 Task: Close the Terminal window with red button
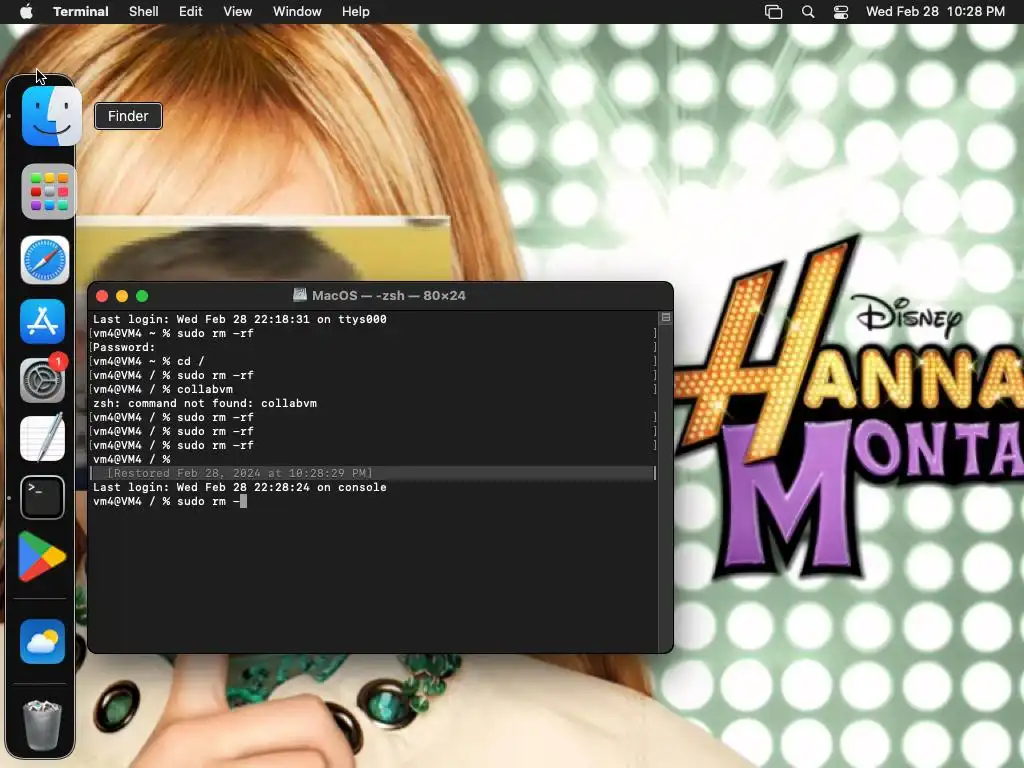click(x=102, y=296)
